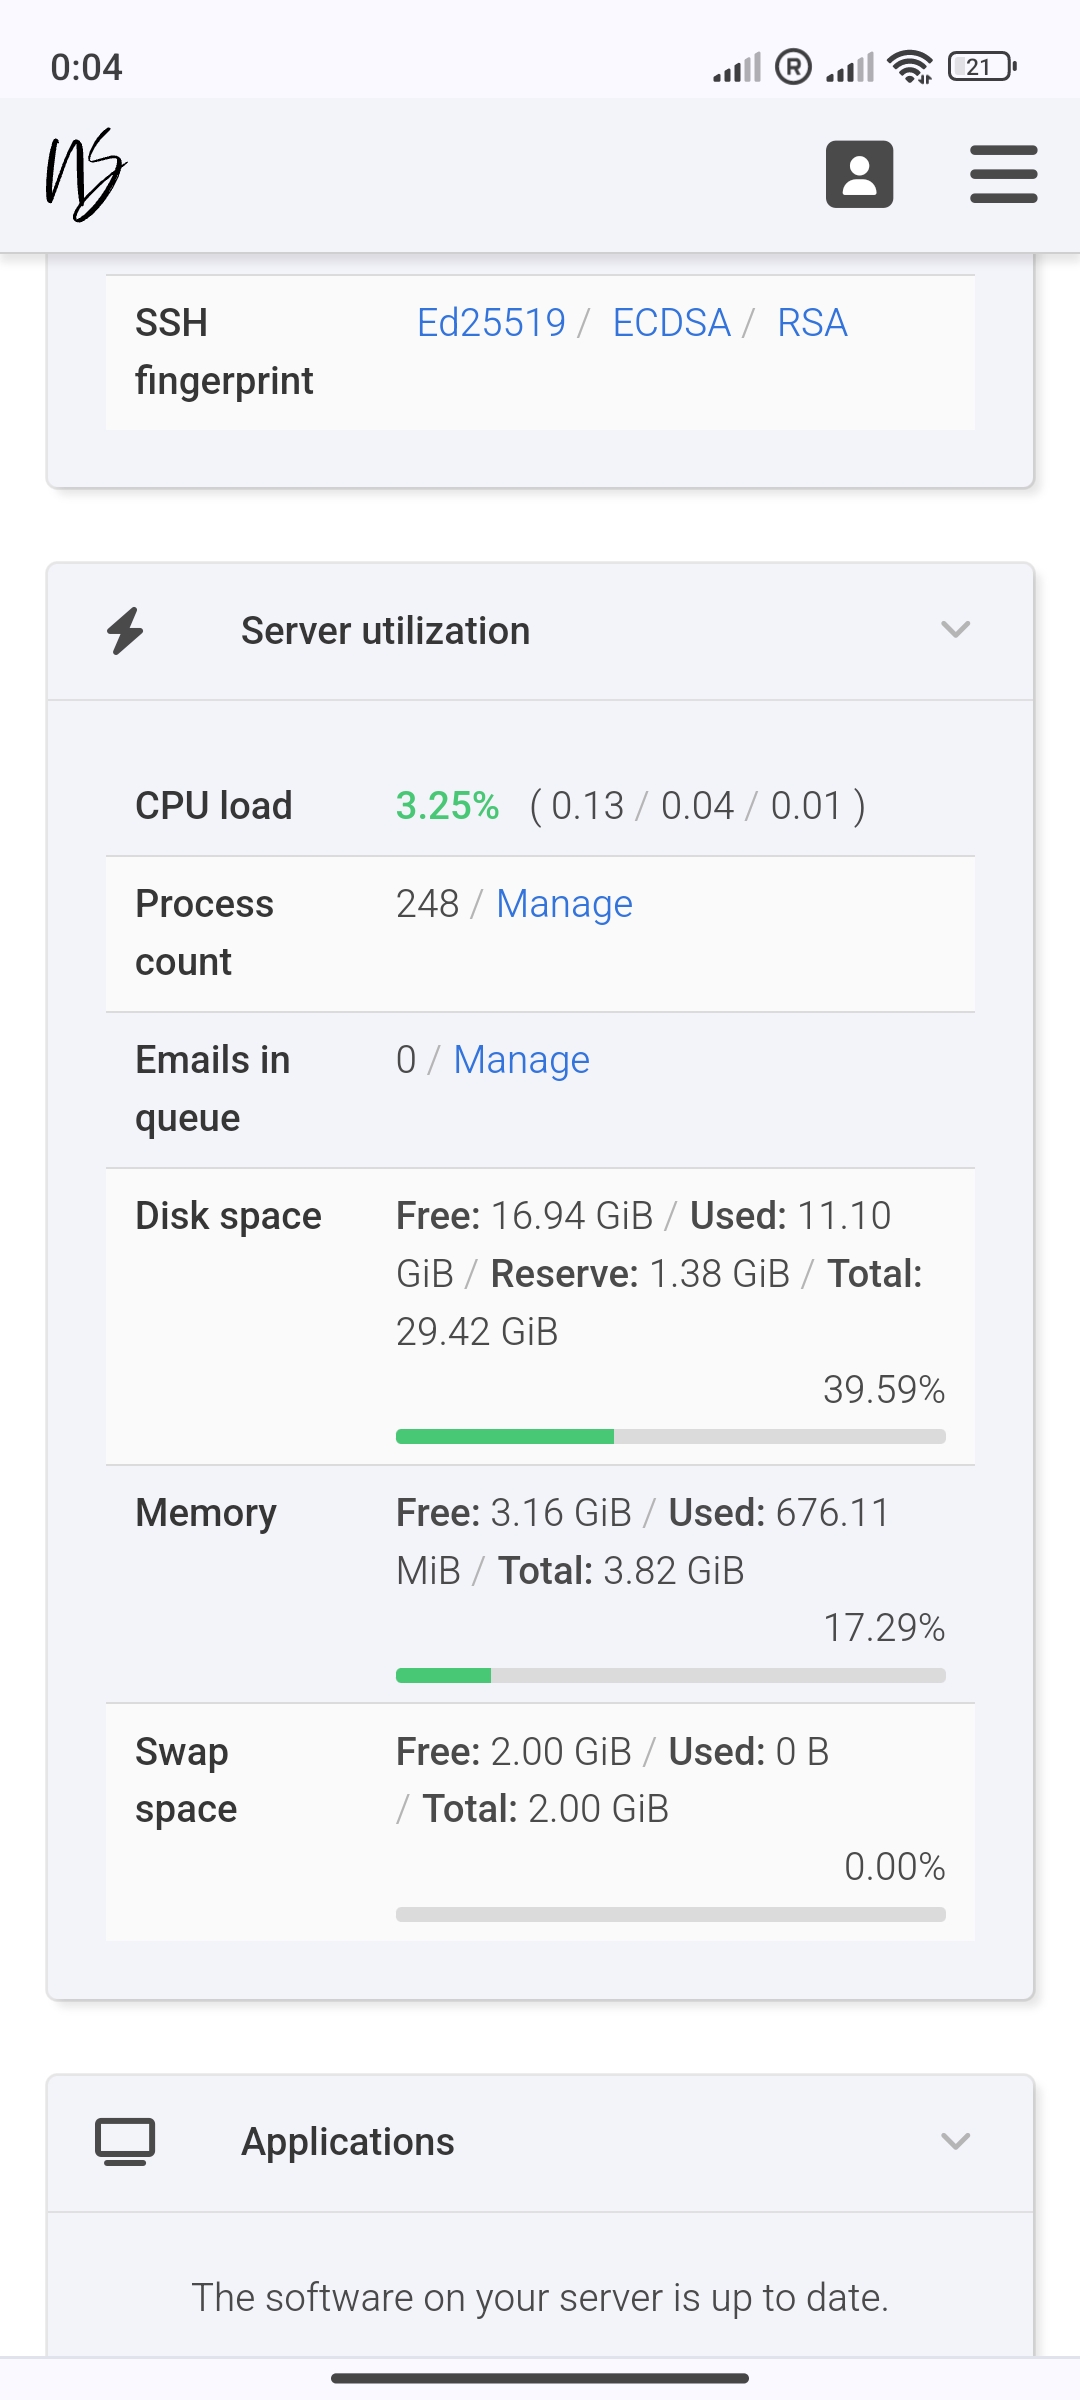Open the Ed25519 SSH fingerprint link

tap(491, 323)
